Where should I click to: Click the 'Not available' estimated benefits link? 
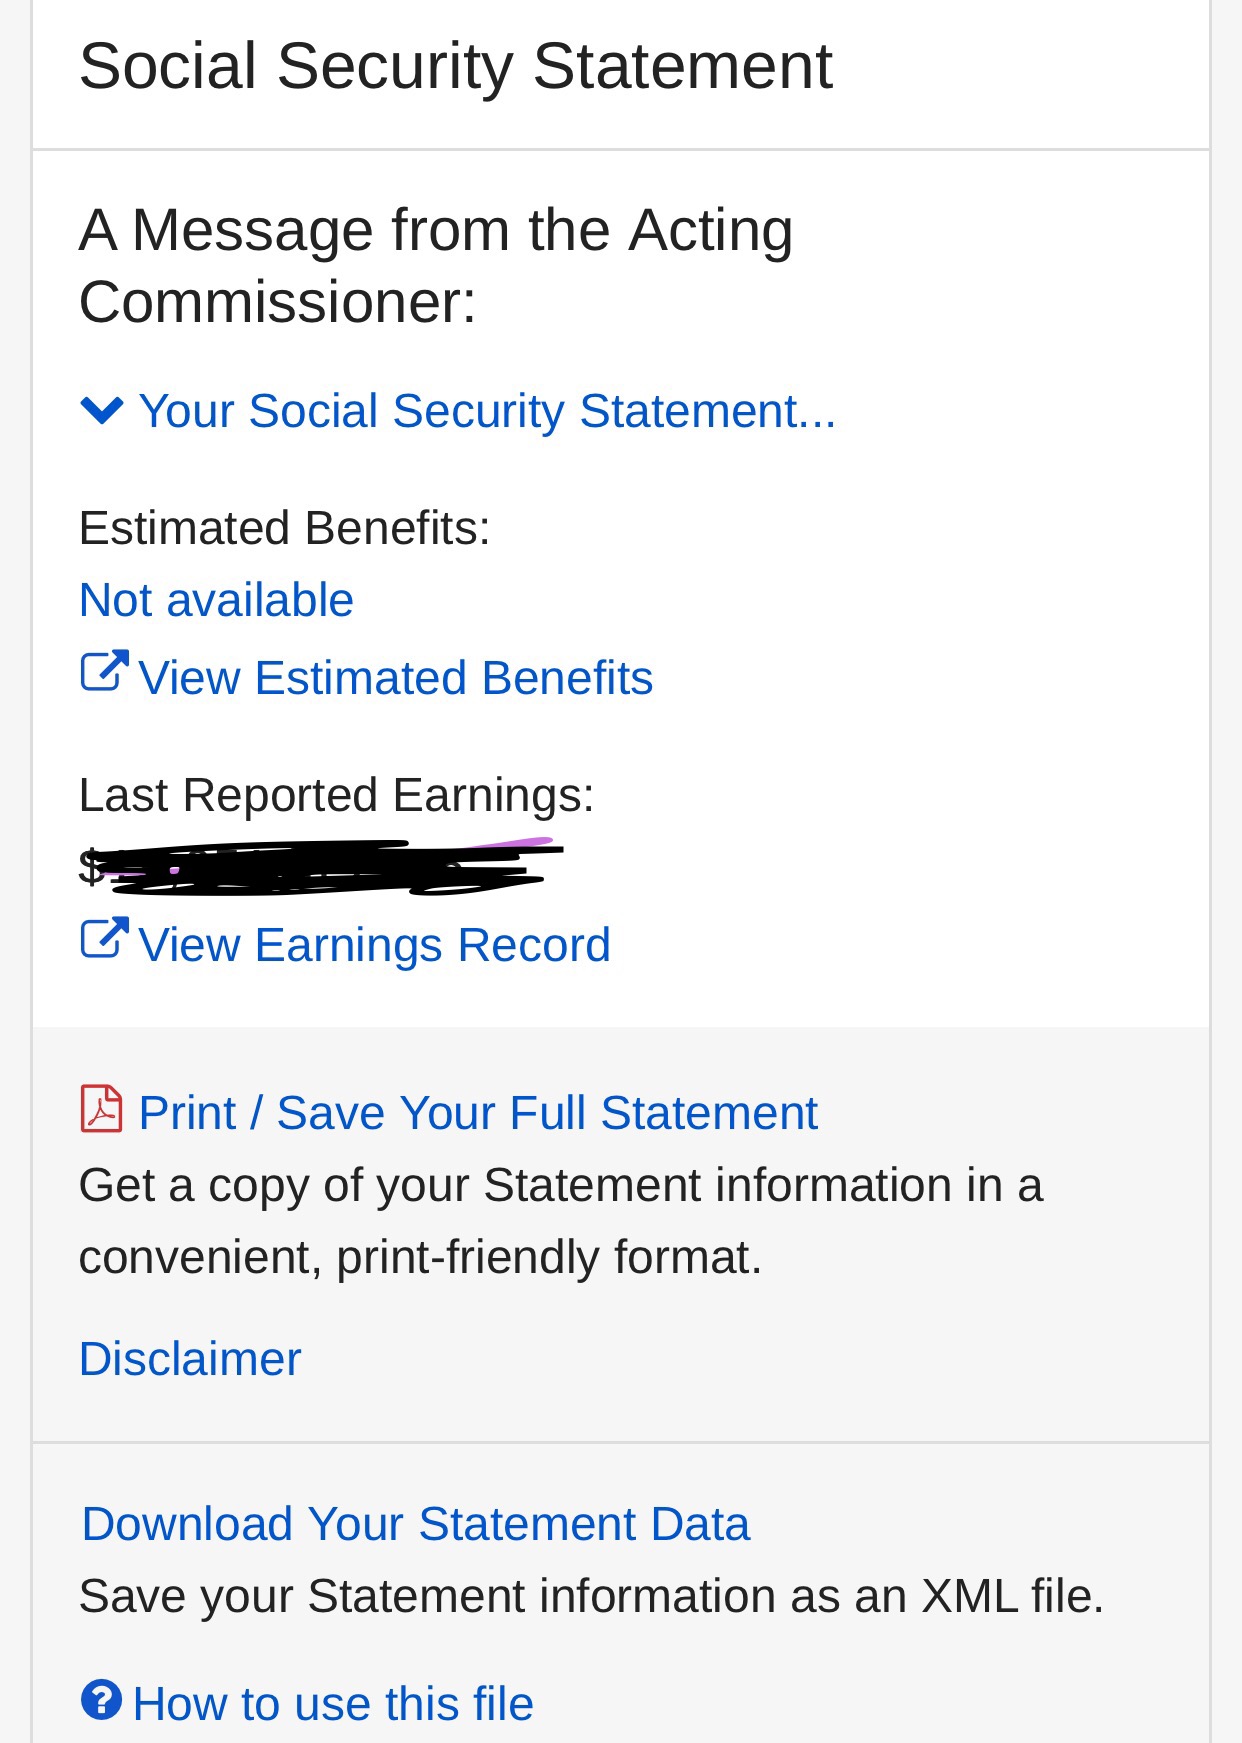216,600
